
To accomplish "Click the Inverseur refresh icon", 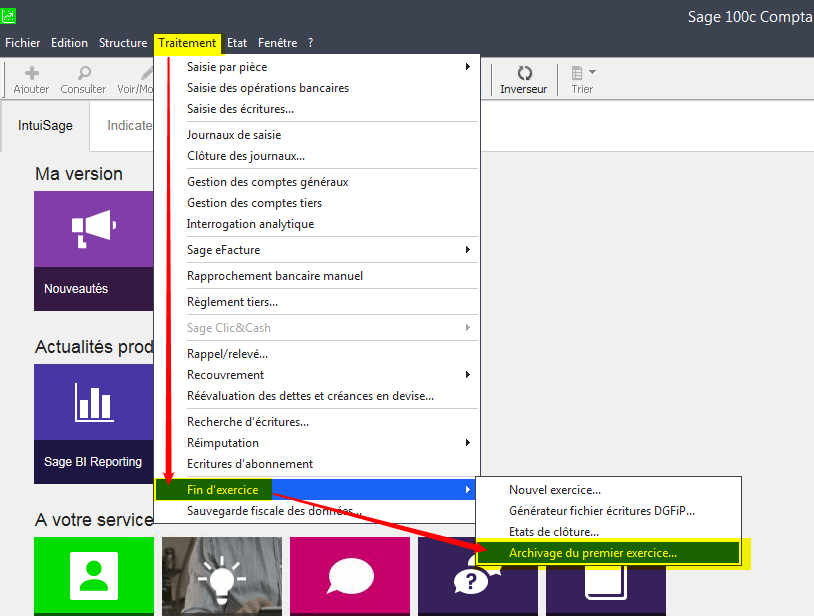I will (x=524, y=74).
